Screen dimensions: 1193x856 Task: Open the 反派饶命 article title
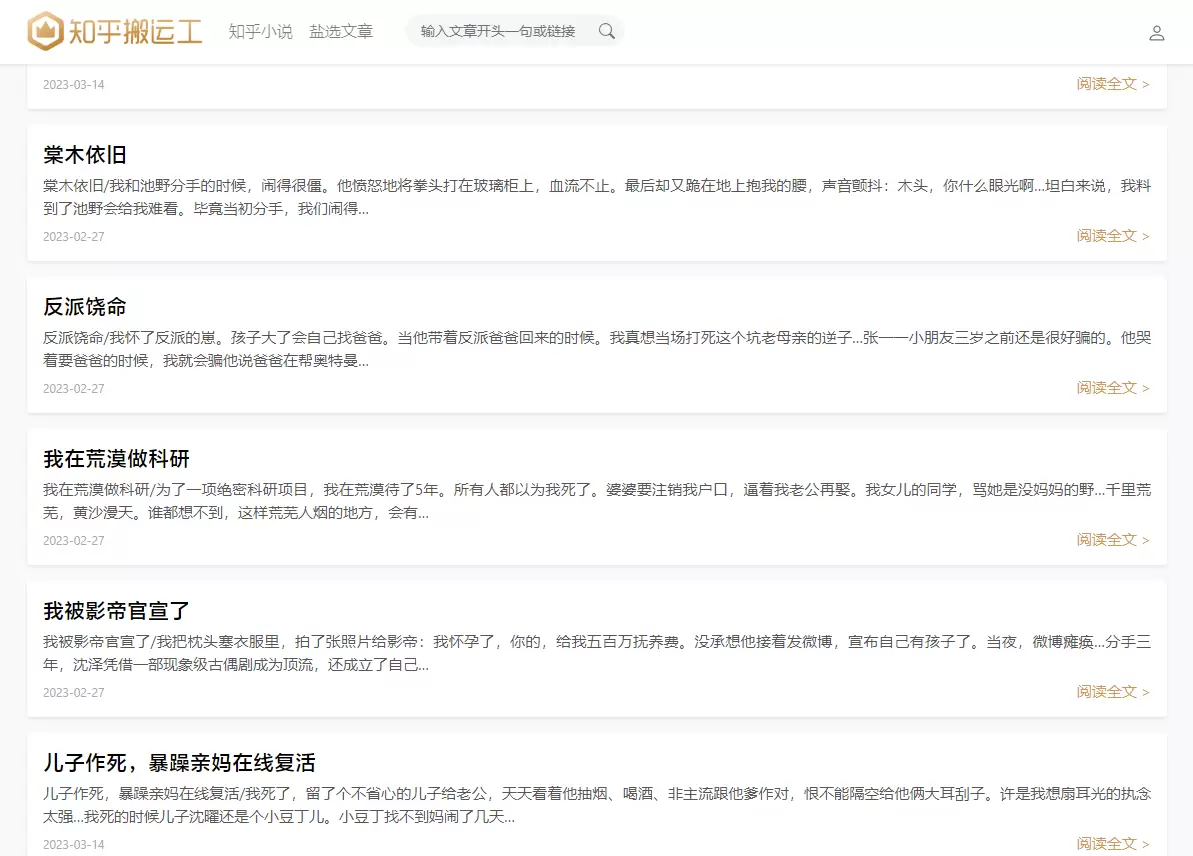point(84,307)
